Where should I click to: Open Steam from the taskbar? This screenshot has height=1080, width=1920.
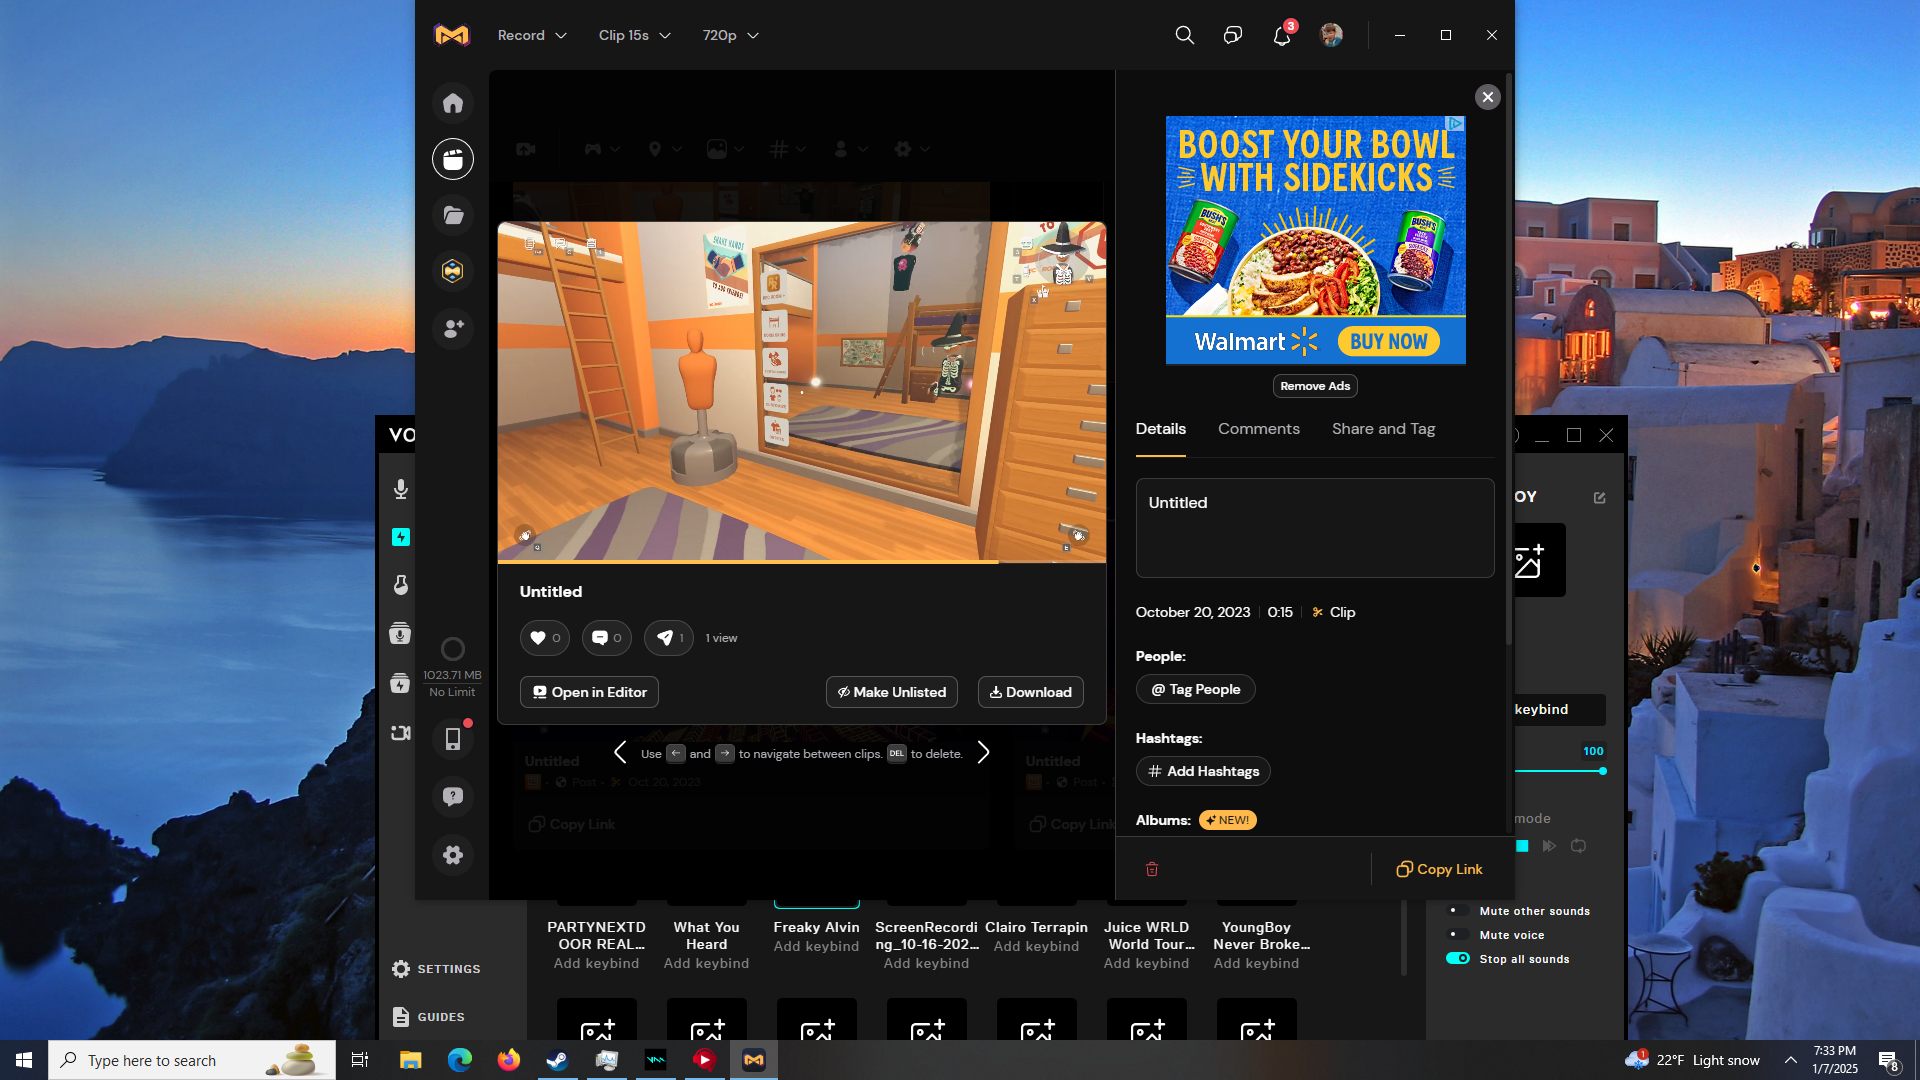click(557, 1060)
